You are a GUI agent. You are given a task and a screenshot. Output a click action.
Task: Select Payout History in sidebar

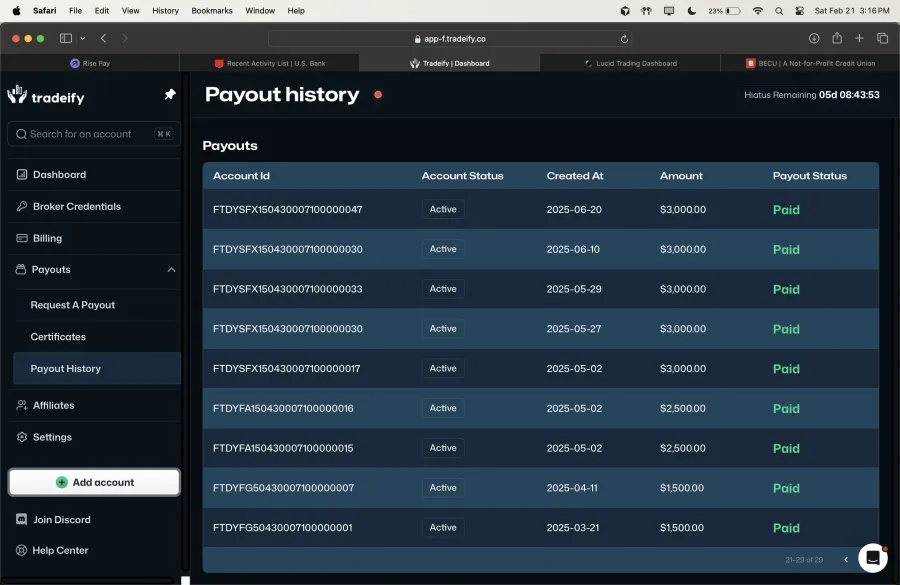tap(96, 368)
